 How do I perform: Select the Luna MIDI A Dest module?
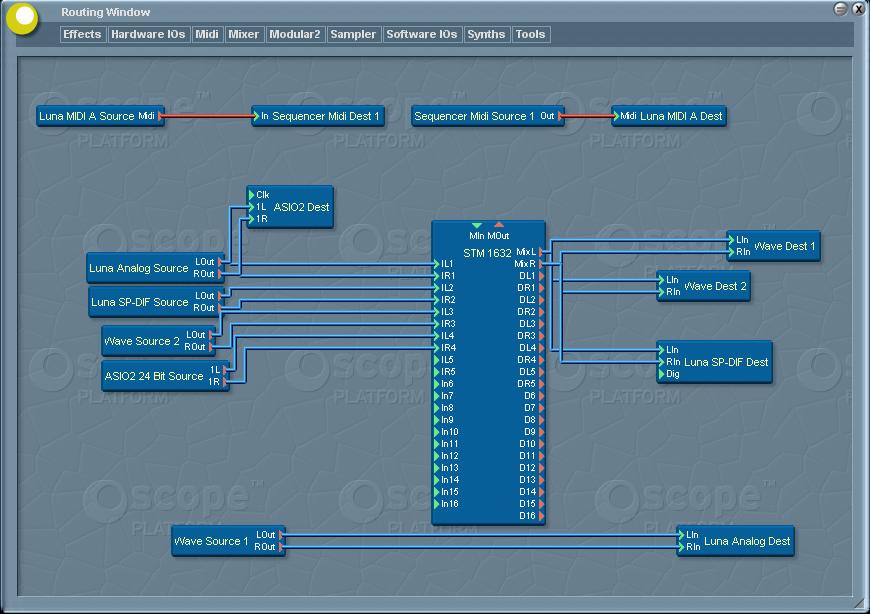pos(669,116)
